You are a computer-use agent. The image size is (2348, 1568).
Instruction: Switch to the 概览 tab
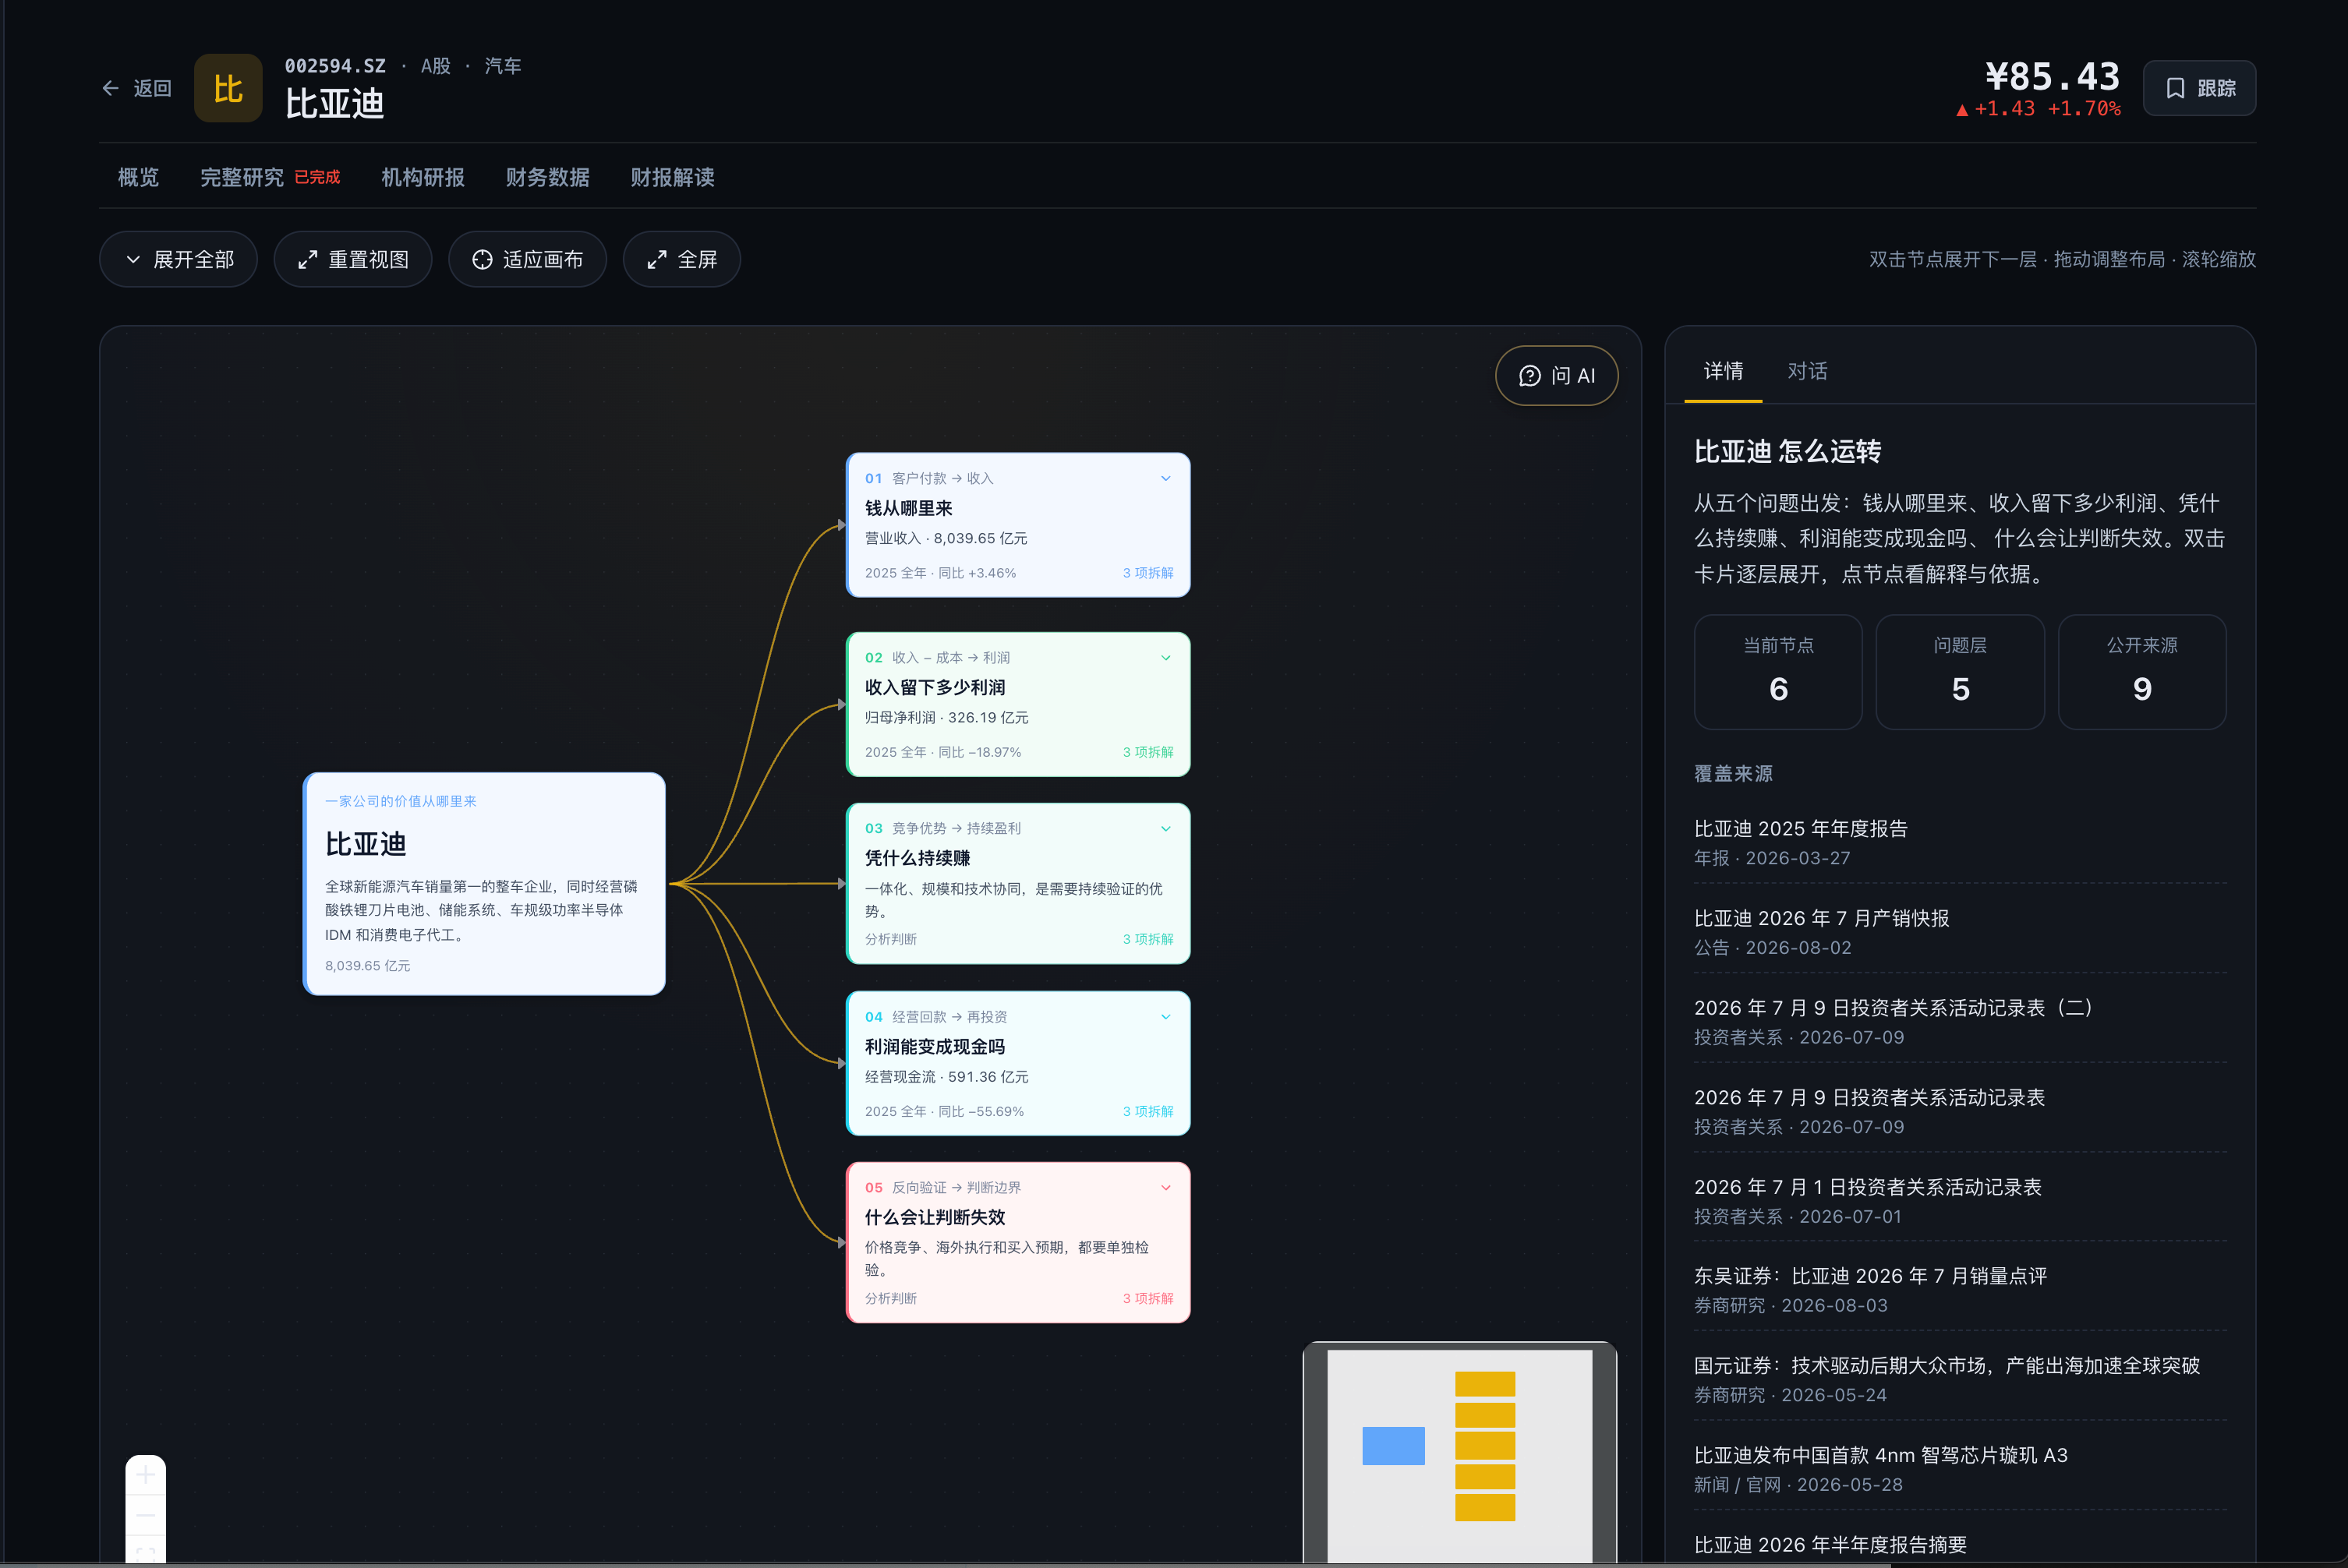138,177
